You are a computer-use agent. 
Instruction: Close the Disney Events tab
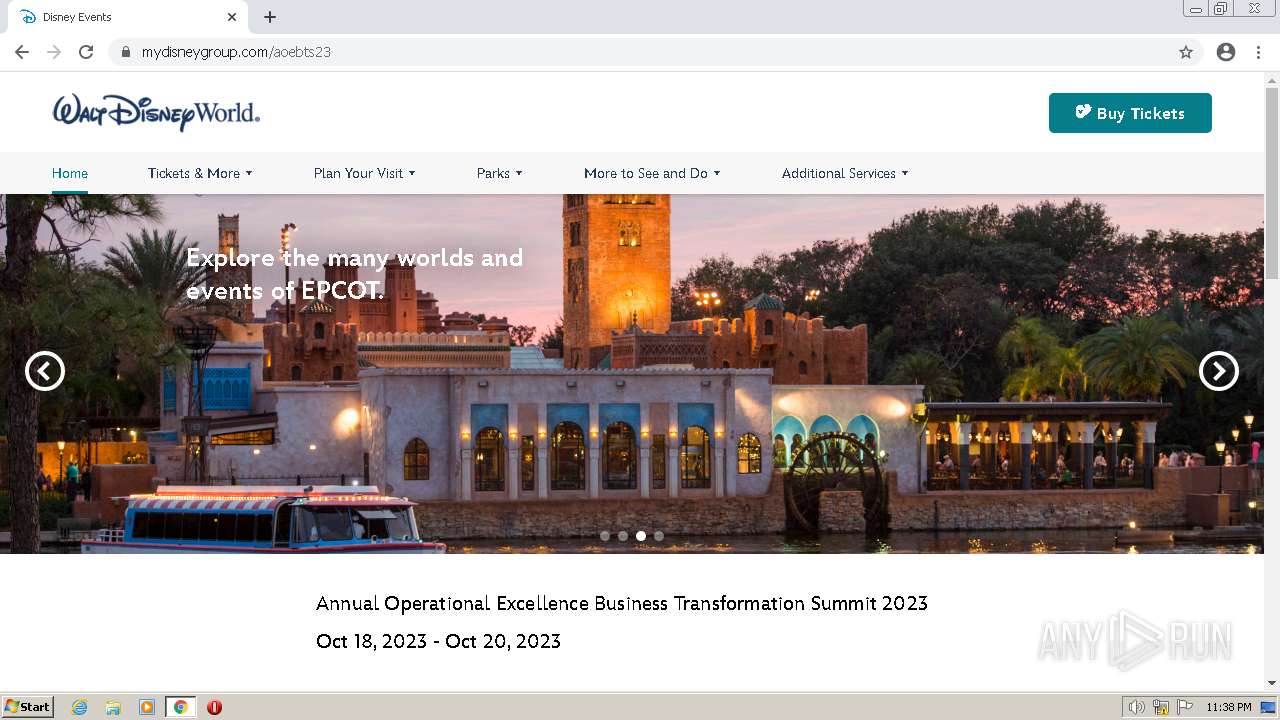(232, 17)
